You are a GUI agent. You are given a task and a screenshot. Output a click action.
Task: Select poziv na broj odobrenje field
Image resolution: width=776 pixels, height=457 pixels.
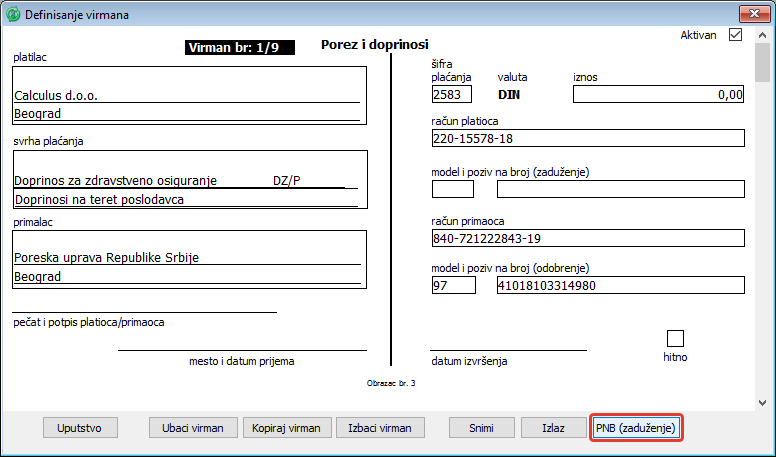coord(620,285)
